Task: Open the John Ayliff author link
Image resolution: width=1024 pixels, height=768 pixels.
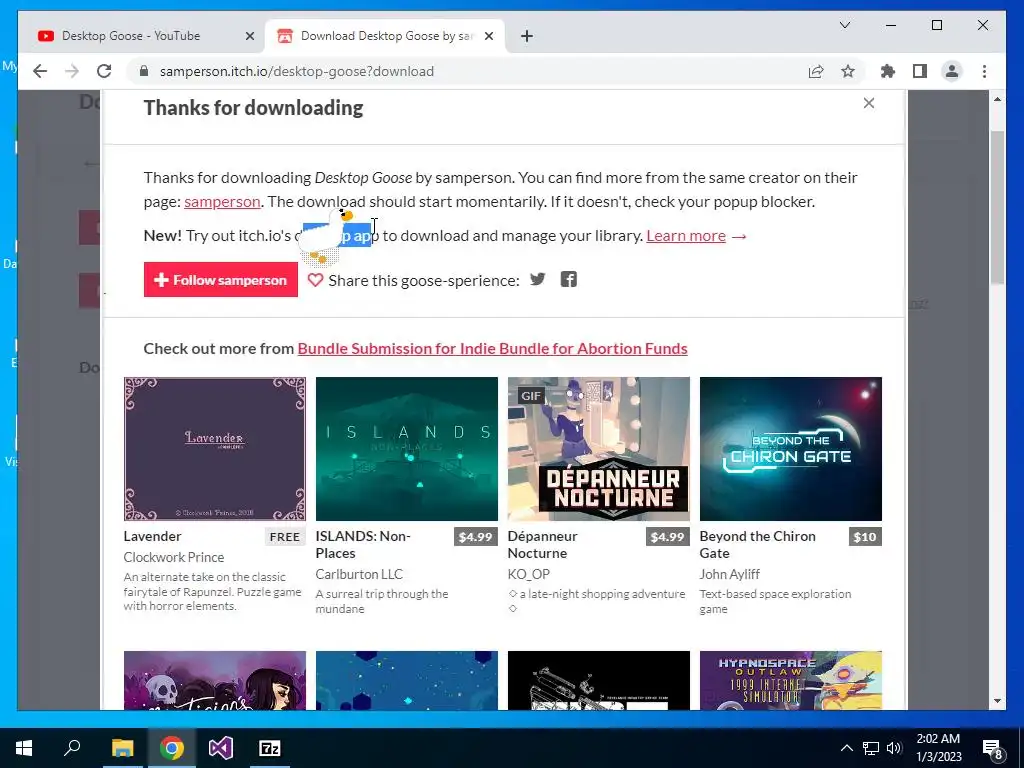Action: 729,574
